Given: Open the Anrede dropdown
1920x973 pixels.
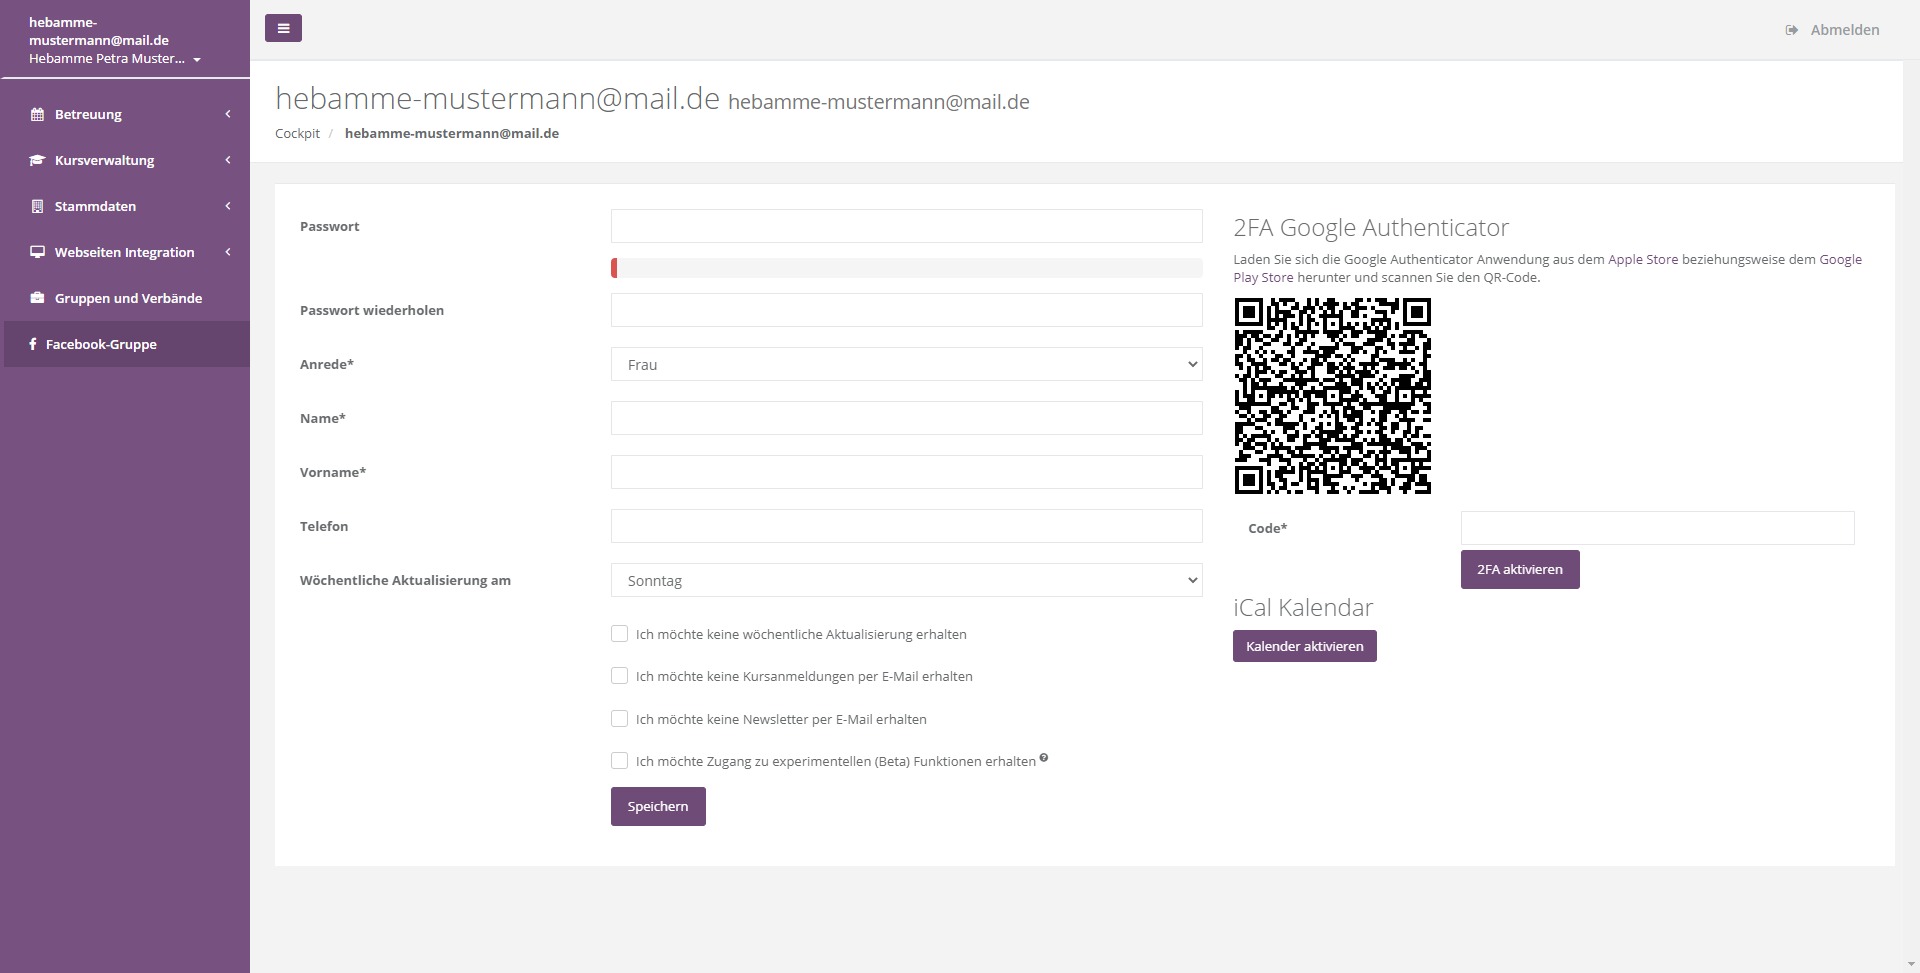Looking at the screenshot, I should click(x=906, y=365).
